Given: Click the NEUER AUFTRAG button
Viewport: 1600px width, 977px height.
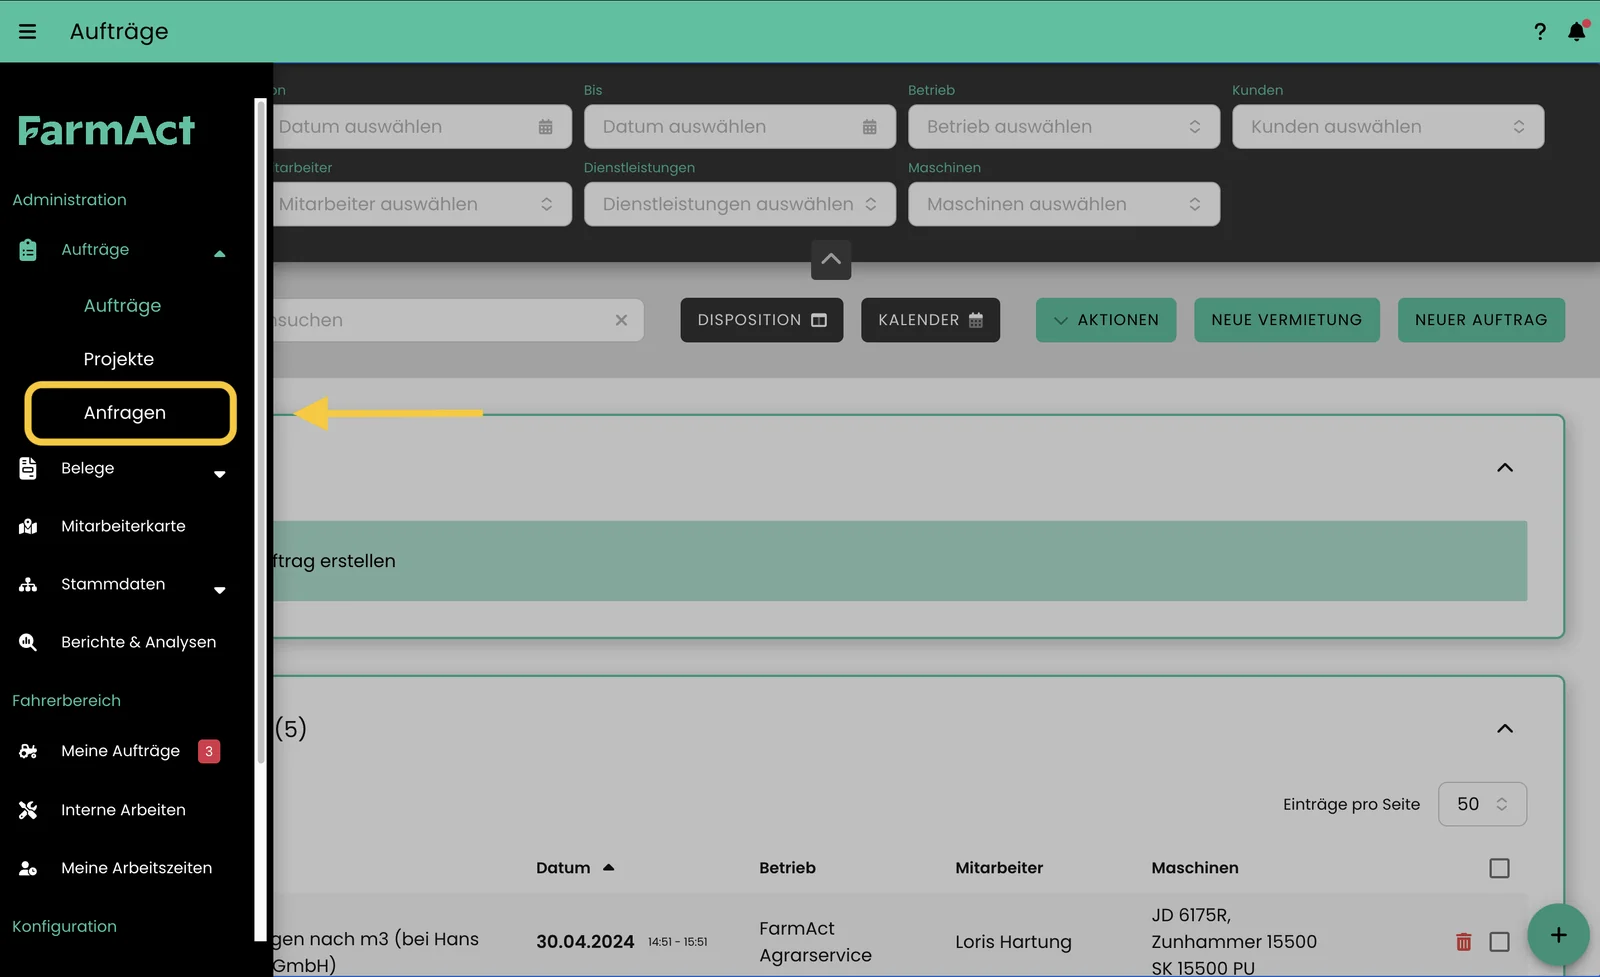Looking at the screenshot, I should click(x=1481, y=320).
